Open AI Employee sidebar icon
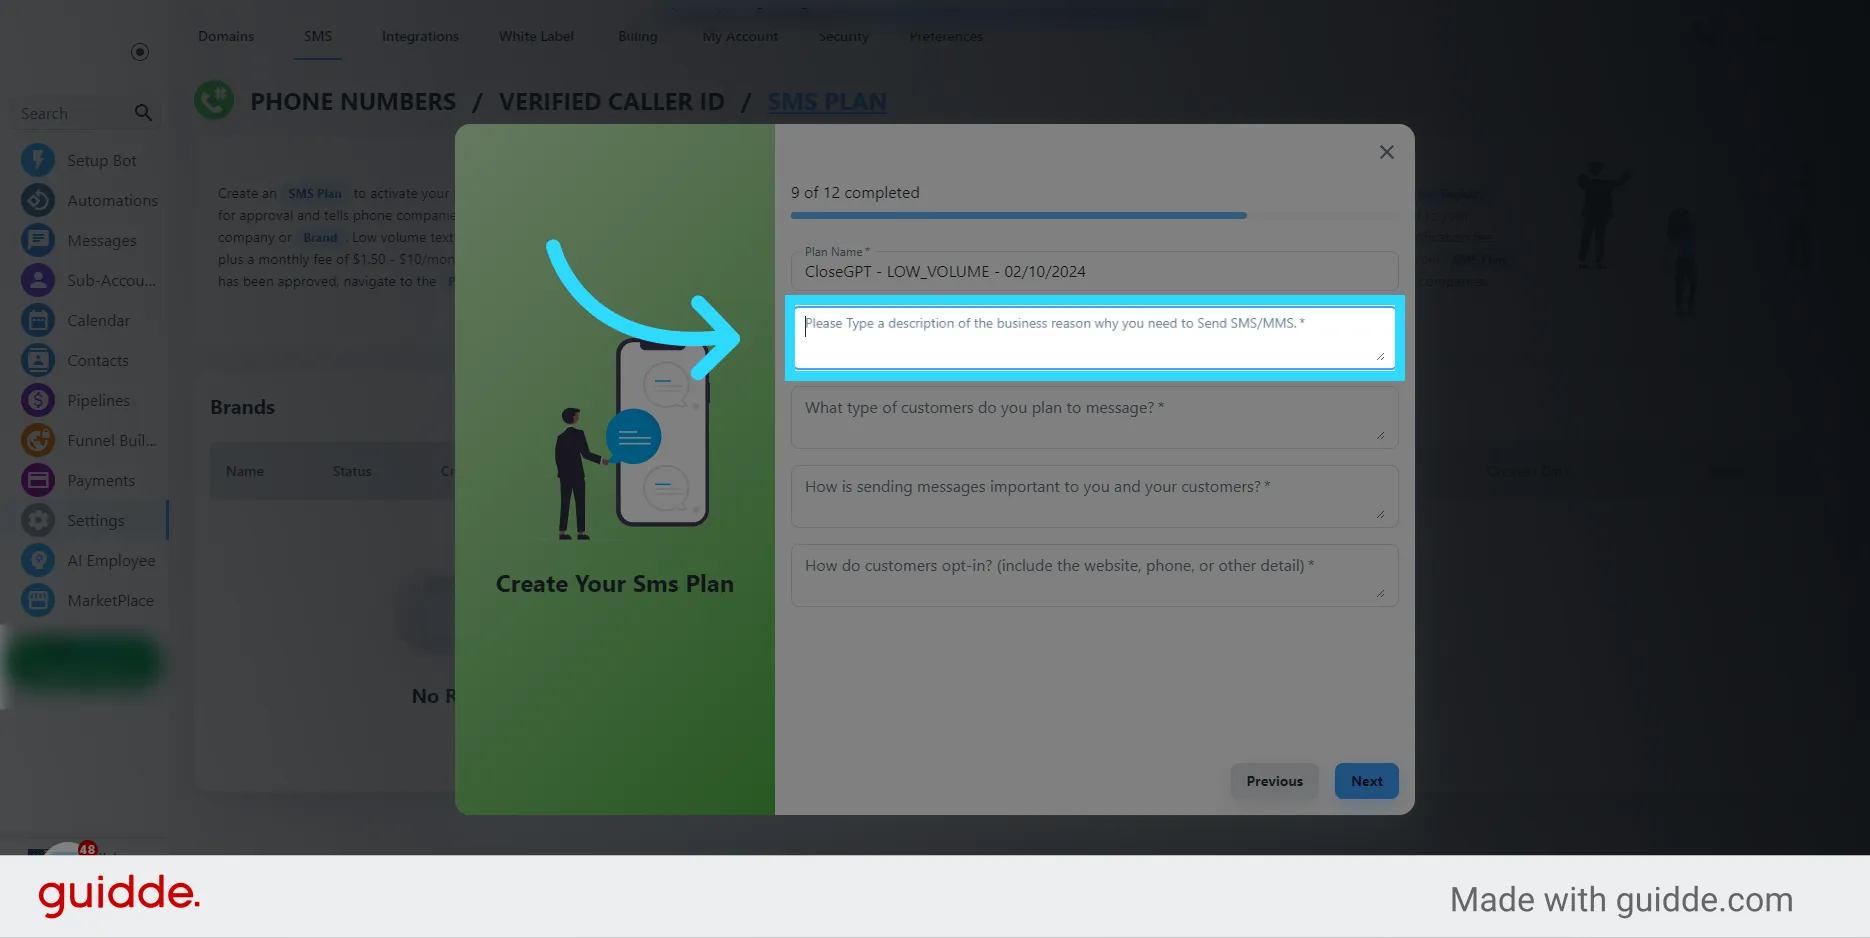Viewport: 1870px width, 938px height. (38, 560)
